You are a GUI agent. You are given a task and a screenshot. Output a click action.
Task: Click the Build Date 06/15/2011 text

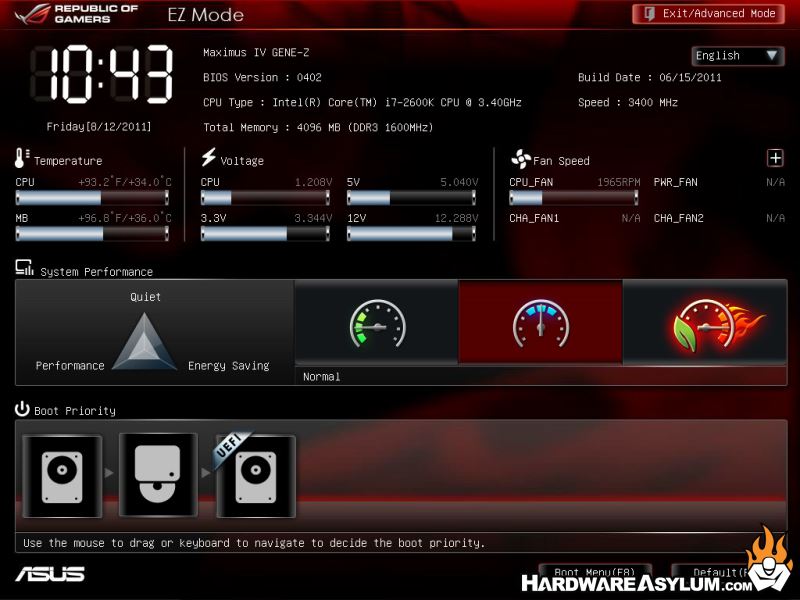point(649,78)
